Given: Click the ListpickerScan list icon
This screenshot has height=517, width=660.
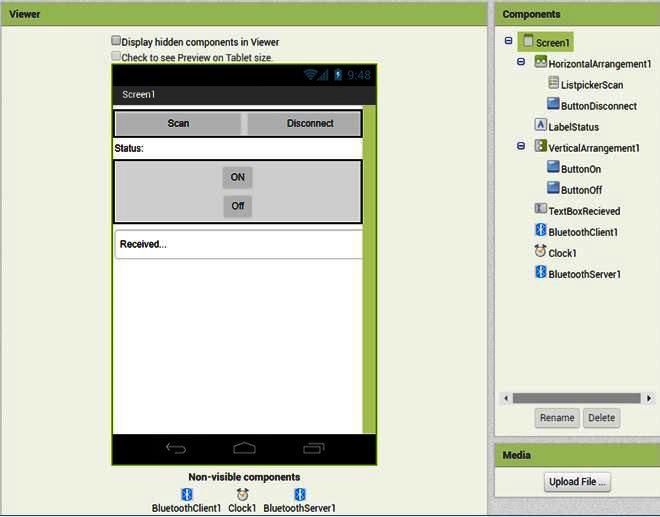Looking at the screenshot, I should pos(554,83).
